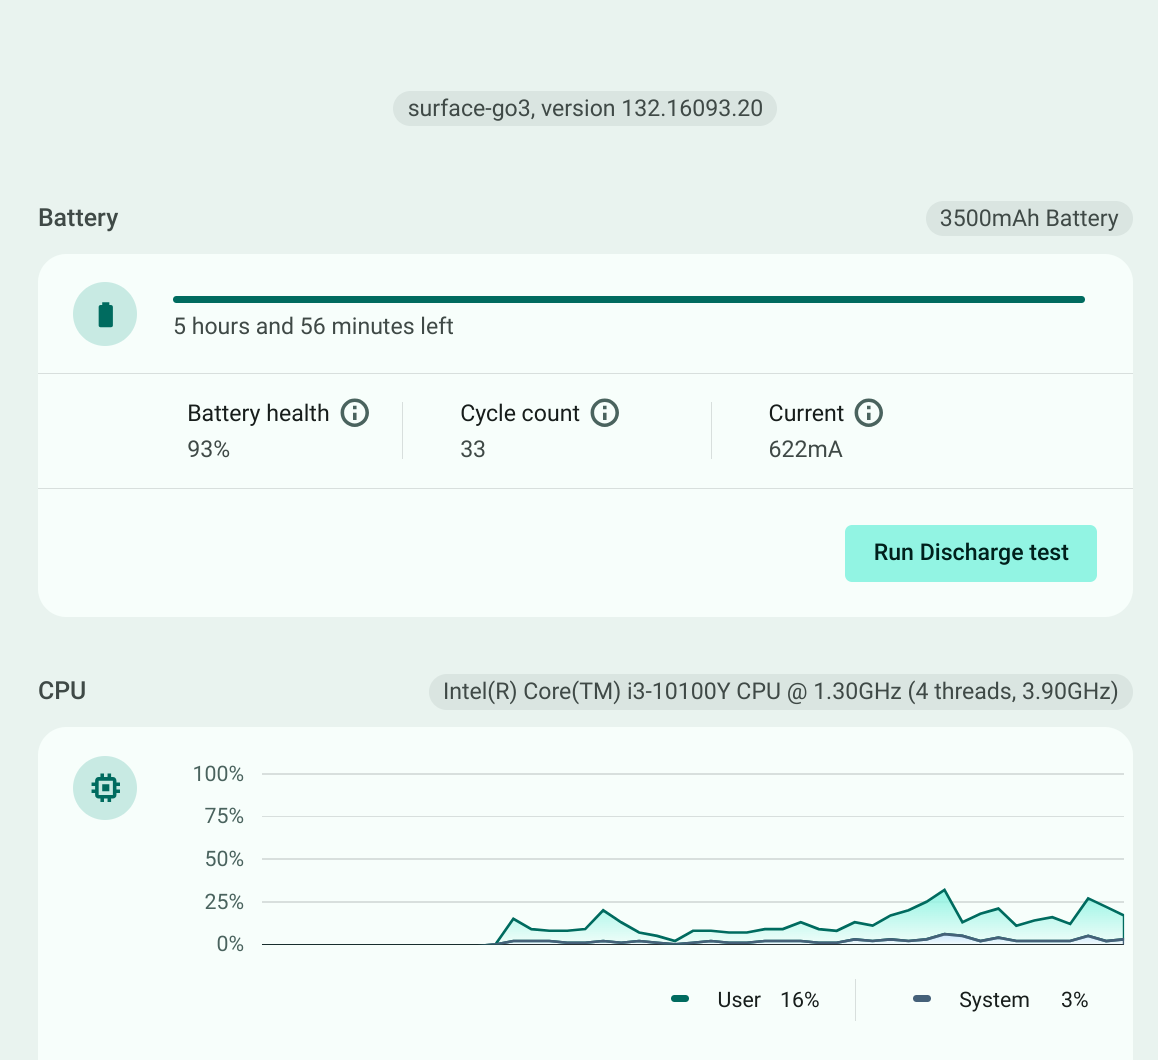Run the Discharge test
The image size is (1158, 1060).
click(x=970, y=553)
